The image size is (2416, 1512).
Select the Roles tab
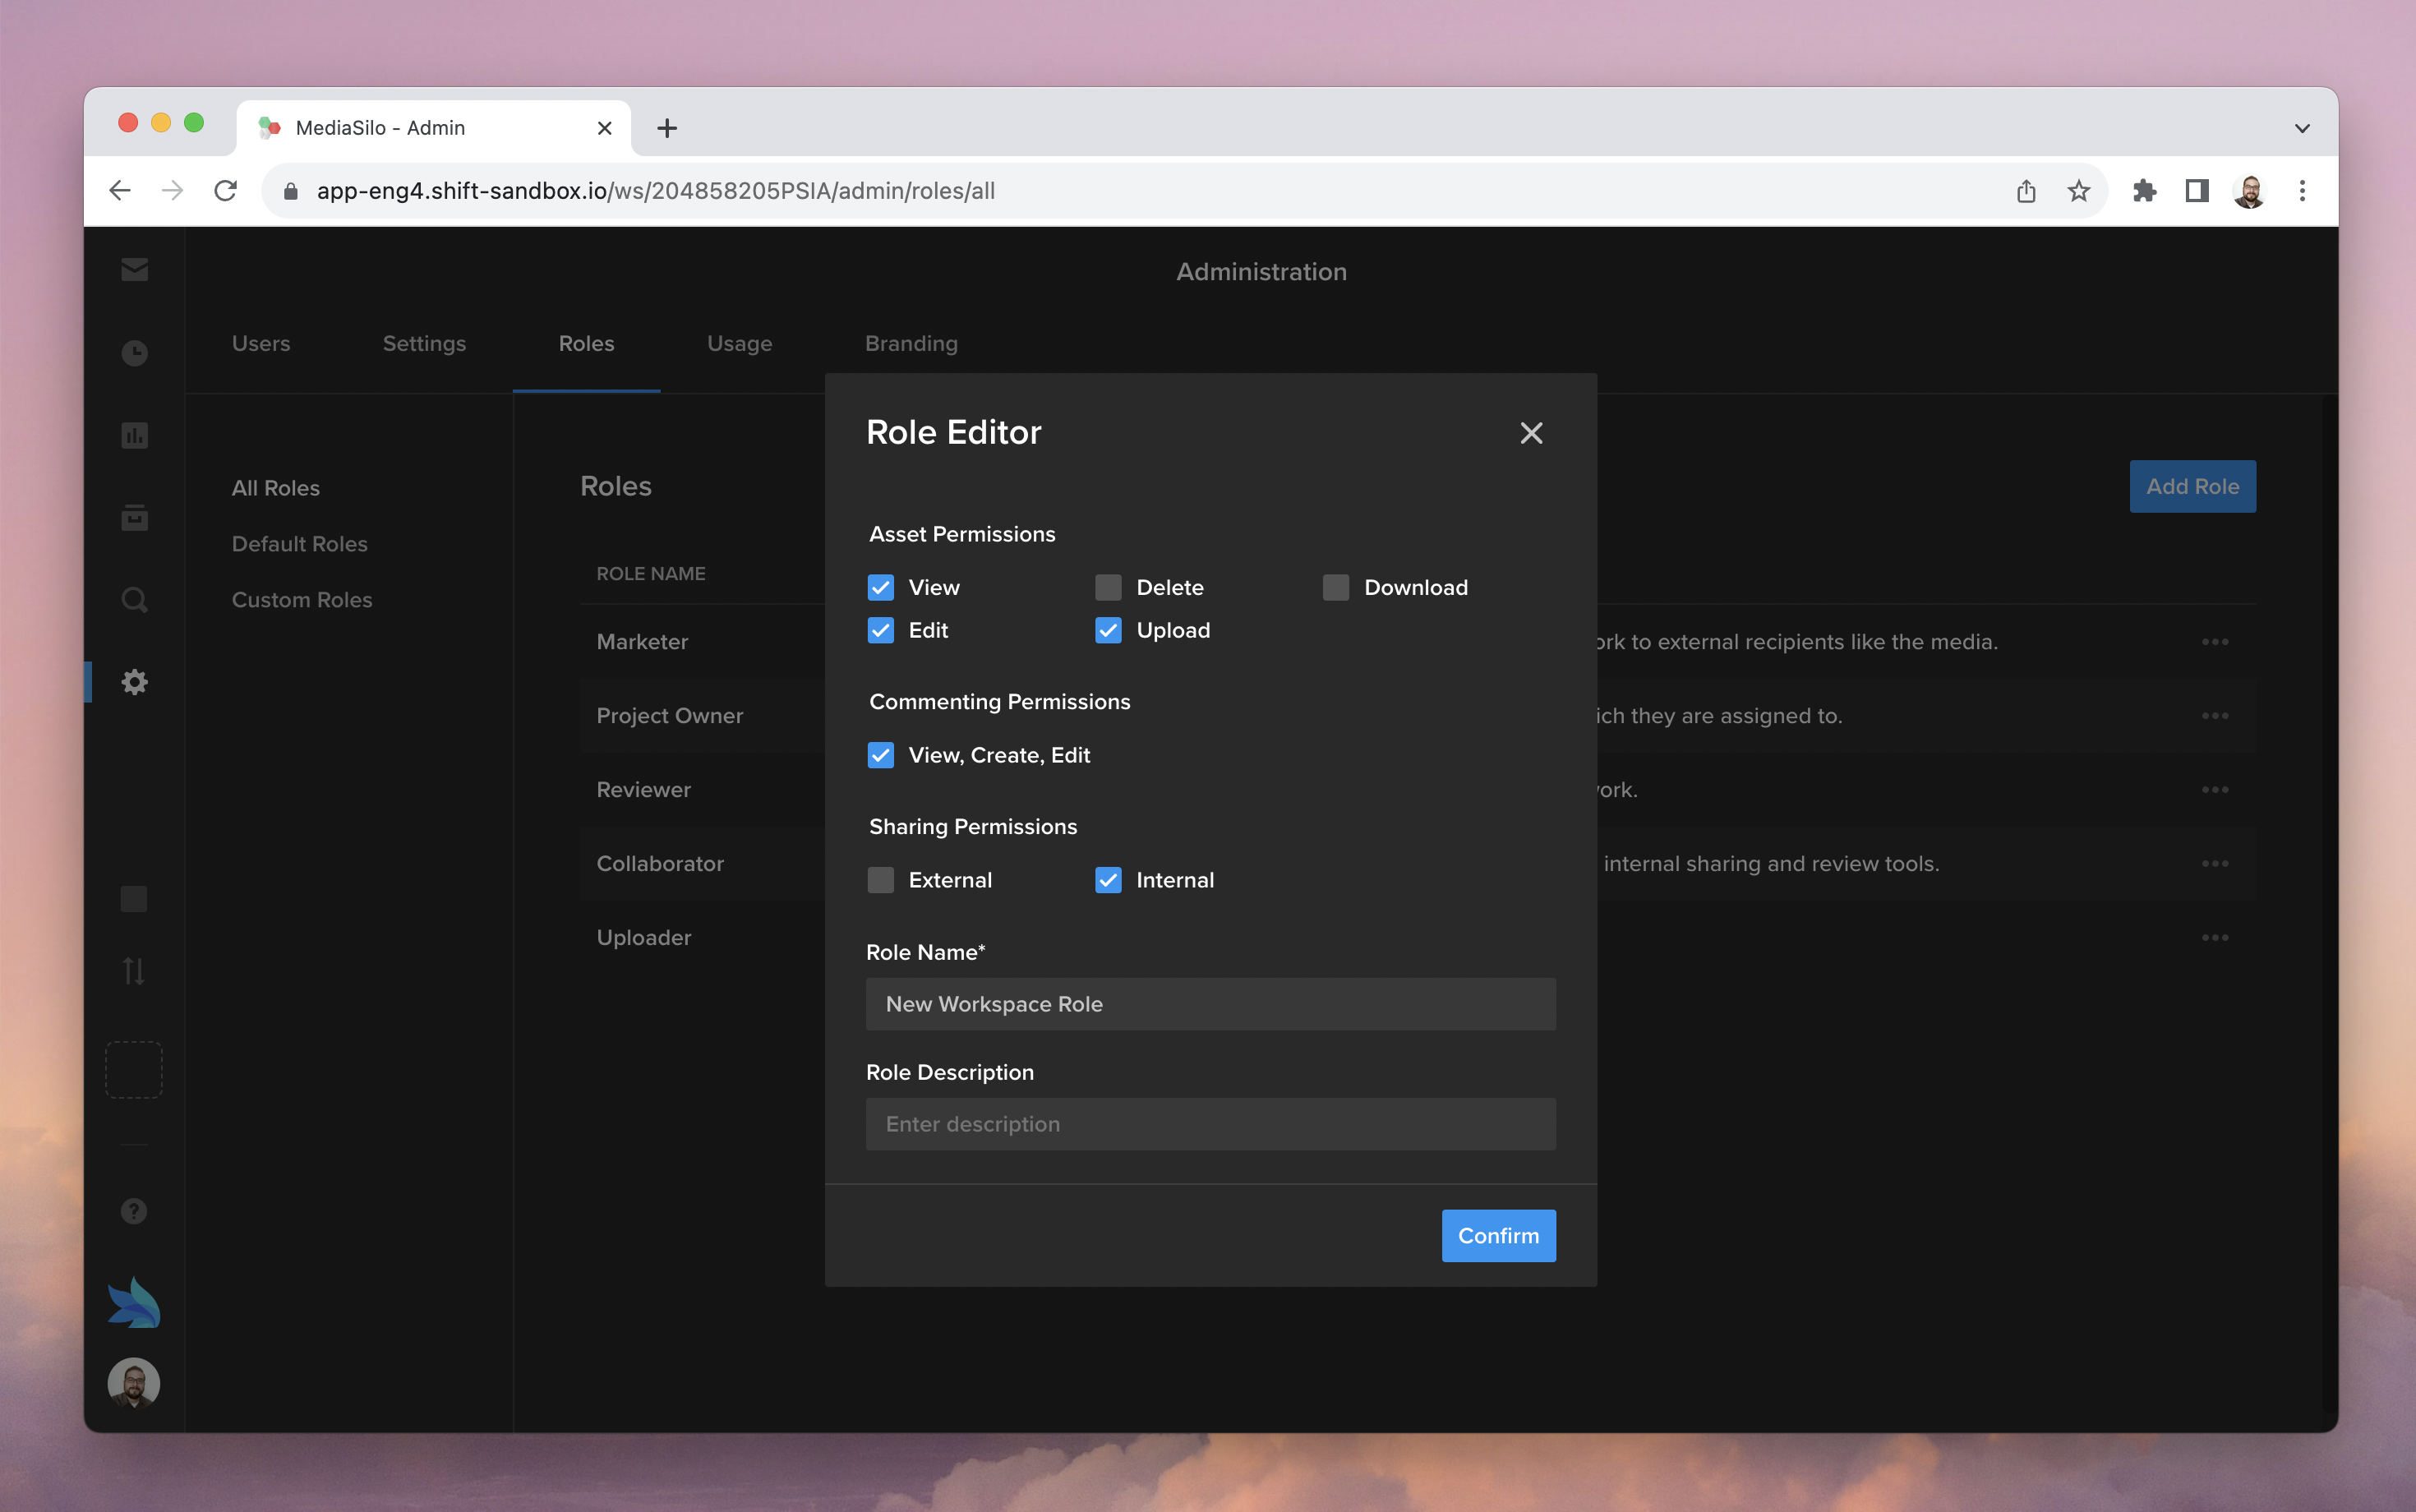(x=586, y=343)
